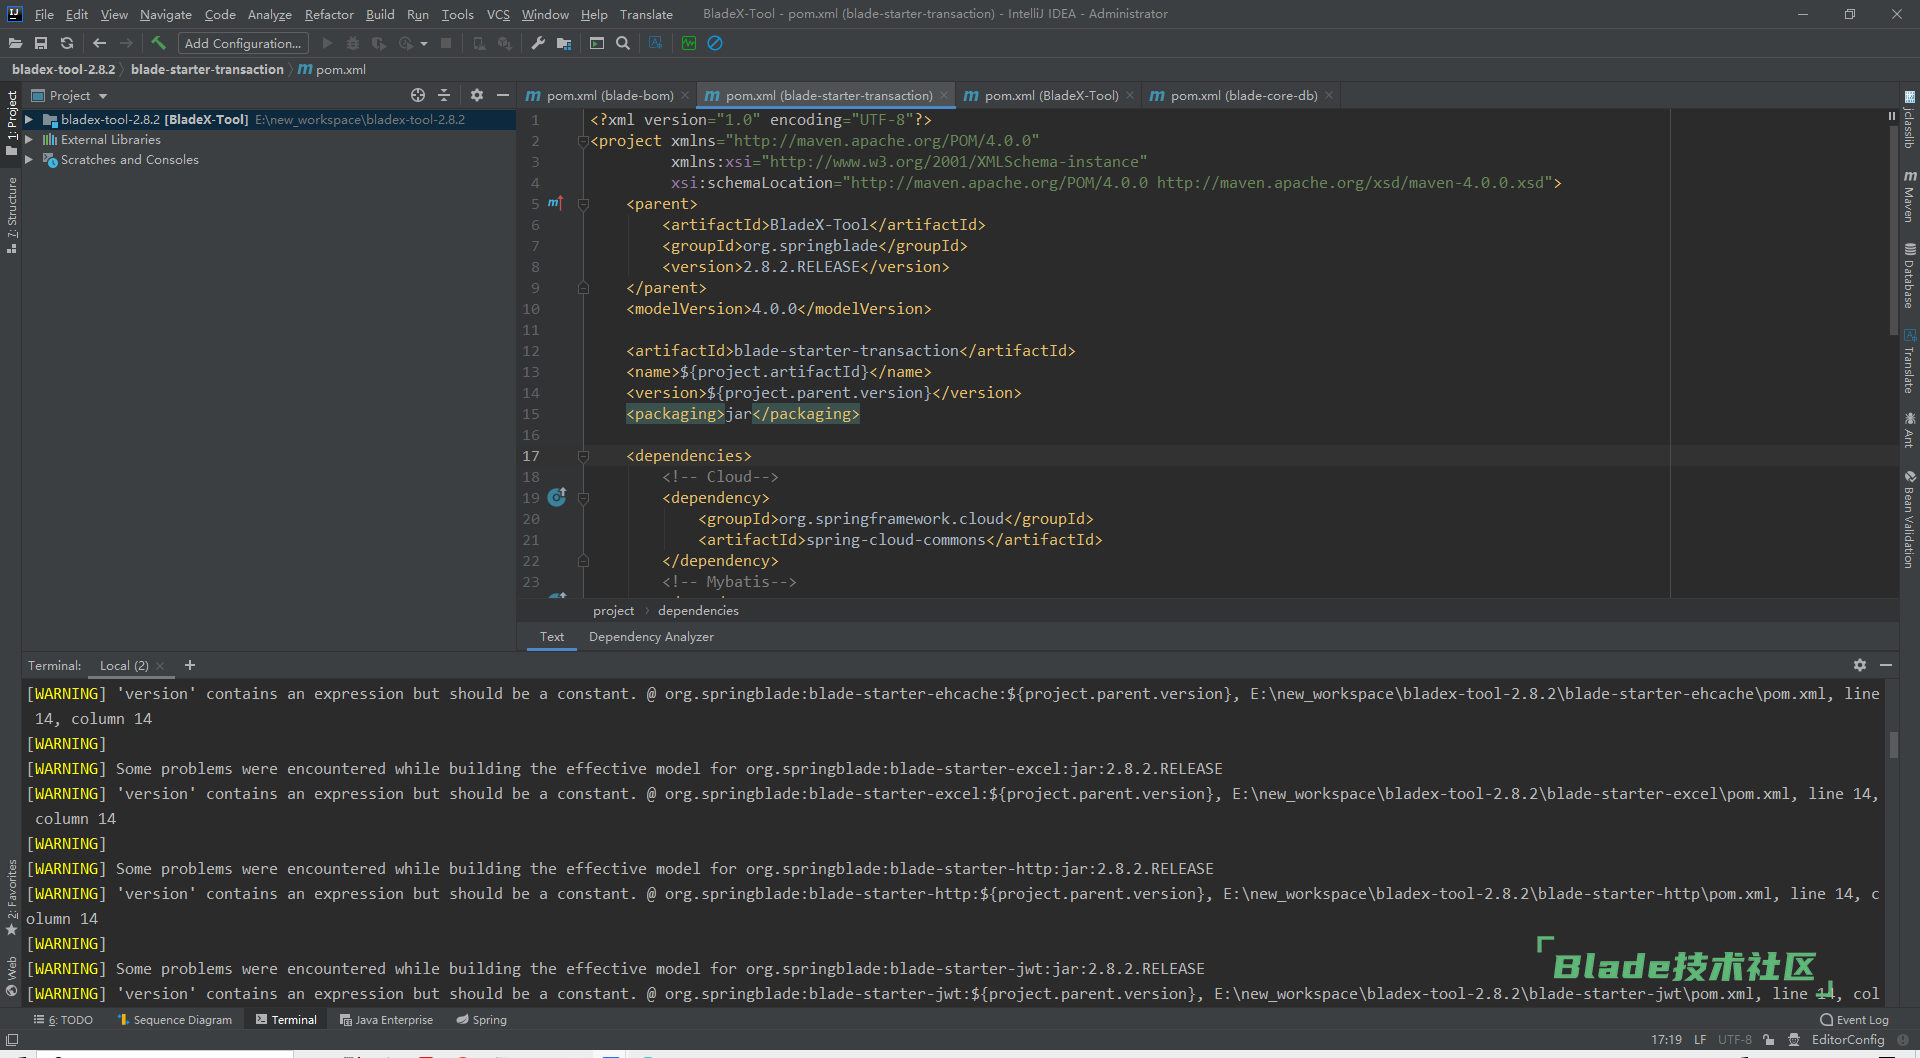The image size is (1920, 1058).
Task: Open the TODO tool window
Action: (x=64, y=1020)
